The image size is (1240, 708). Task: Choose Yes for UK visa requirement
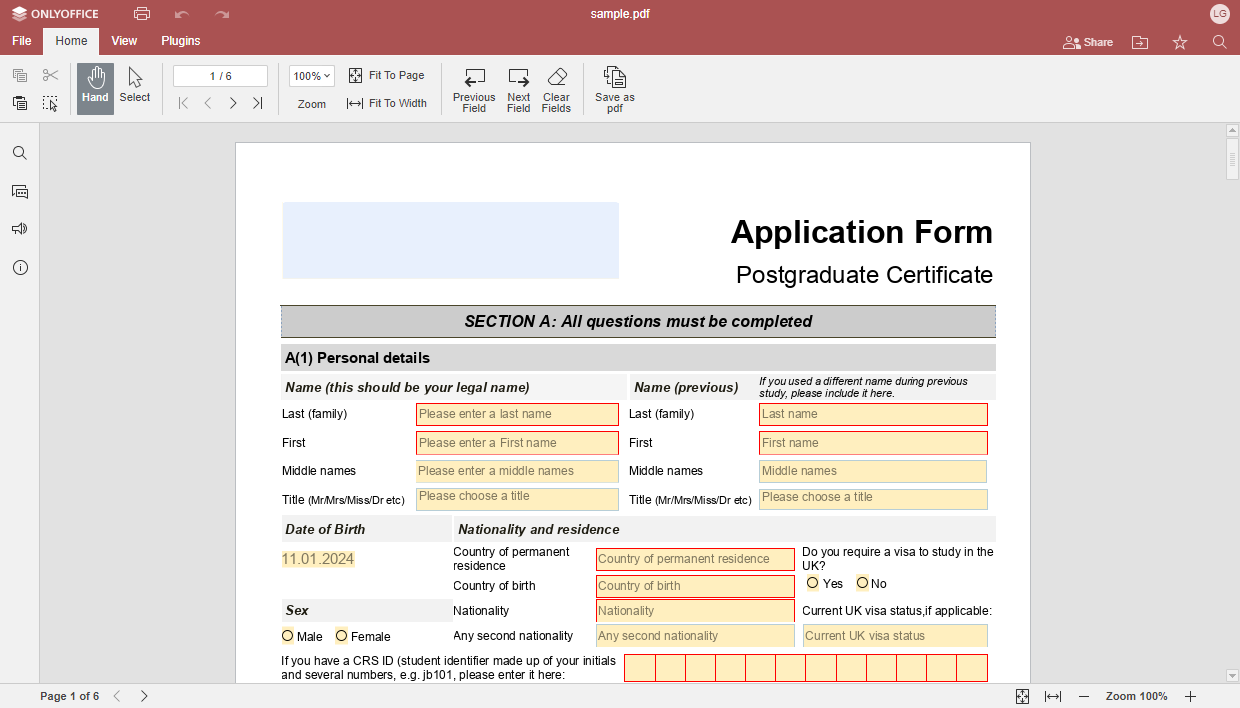[813, 583]
